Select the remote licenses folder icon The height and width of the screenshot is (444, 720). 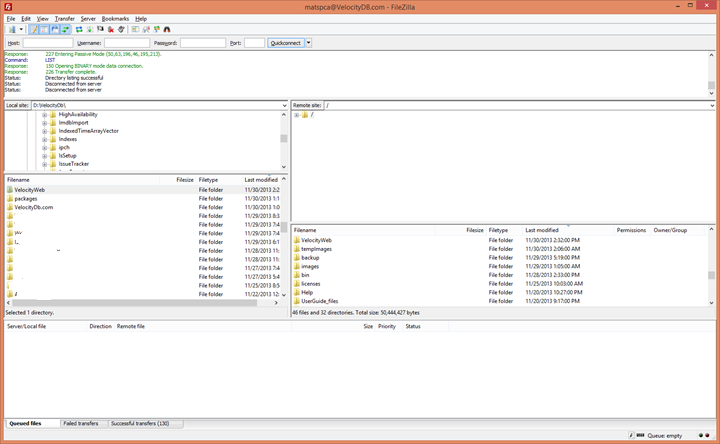pos(297,284)
